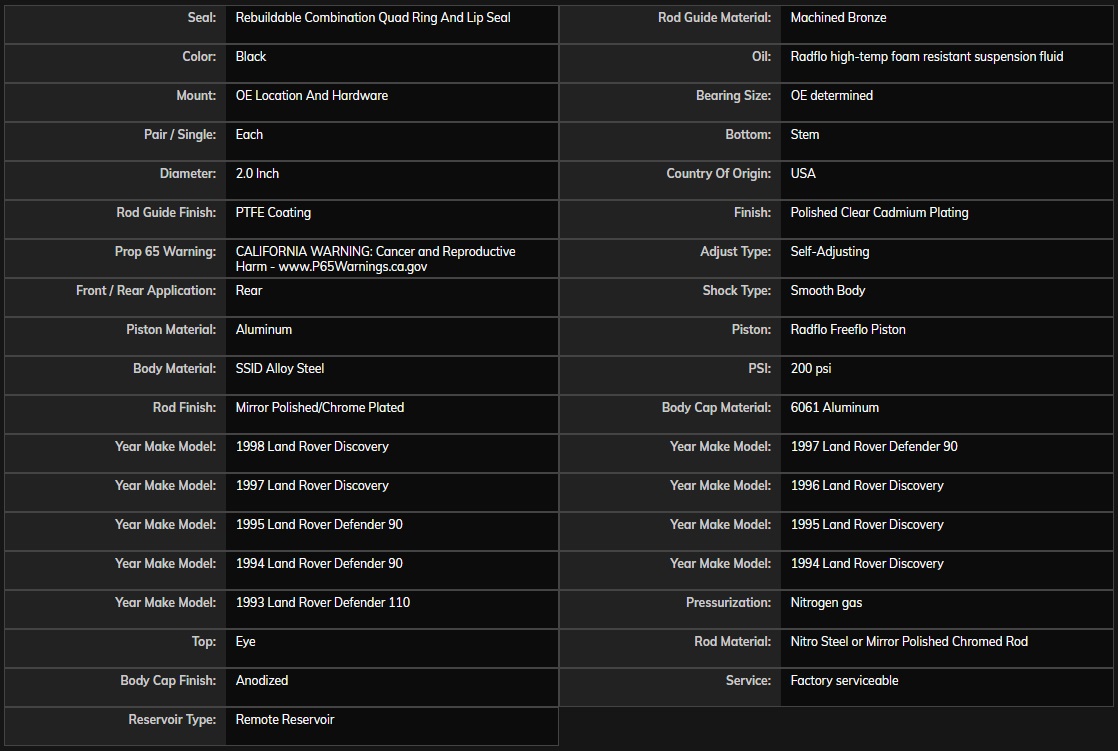The width and height of the screenshot is (1118, 751).
Task: Click the 'Seal:' label
Action: [x=202, y=18]
